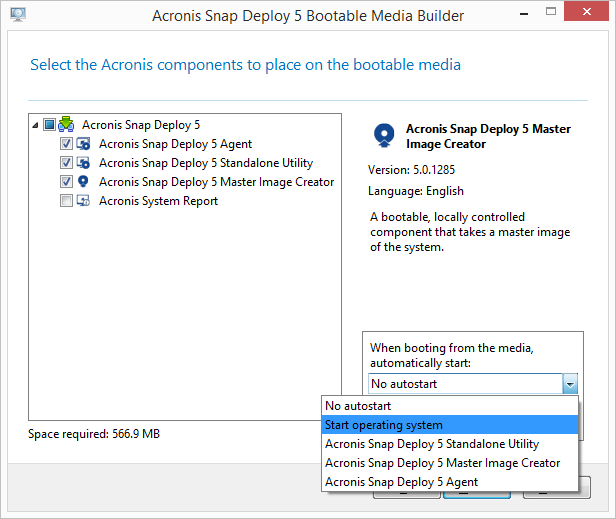Choose Standalone Utility from autostart list
This screenshot has height=519, width=616.
[450, 444]
